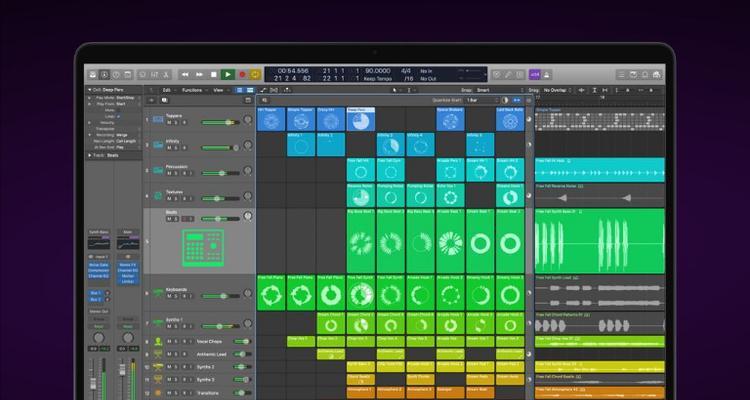Open the tempo display showing 90.0000

tap(378, 71)
